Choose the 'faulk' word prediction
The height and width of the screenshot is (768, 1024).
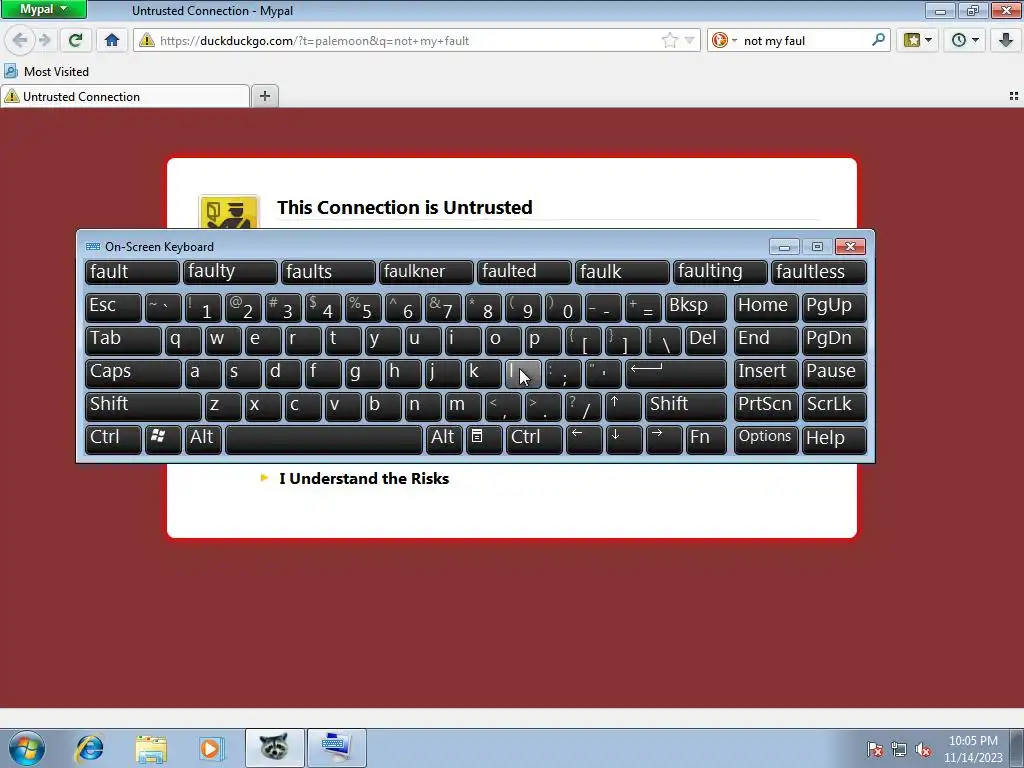pos(622,272)
